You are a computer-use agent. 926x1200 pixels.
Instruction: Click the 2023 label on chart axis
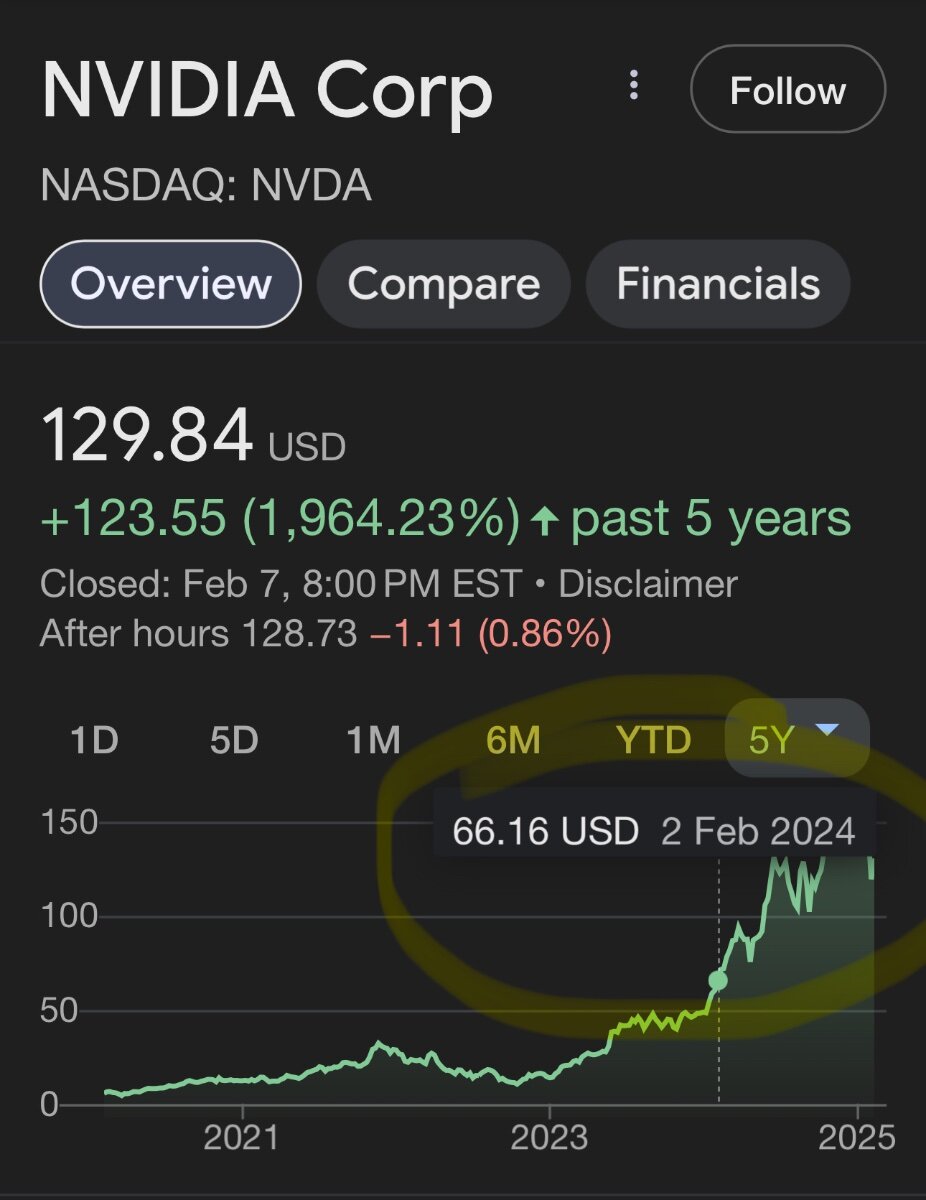coord(549,1138)
